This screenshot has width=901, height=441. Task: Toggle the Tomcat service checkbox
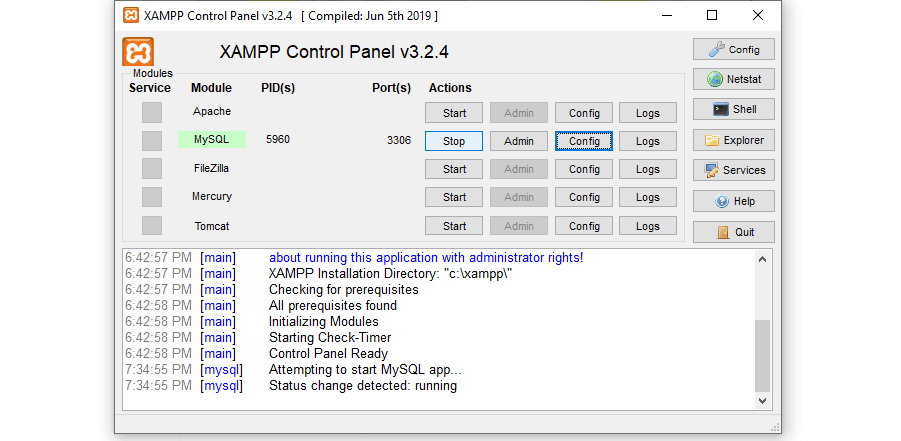click(x=151, y=226)
